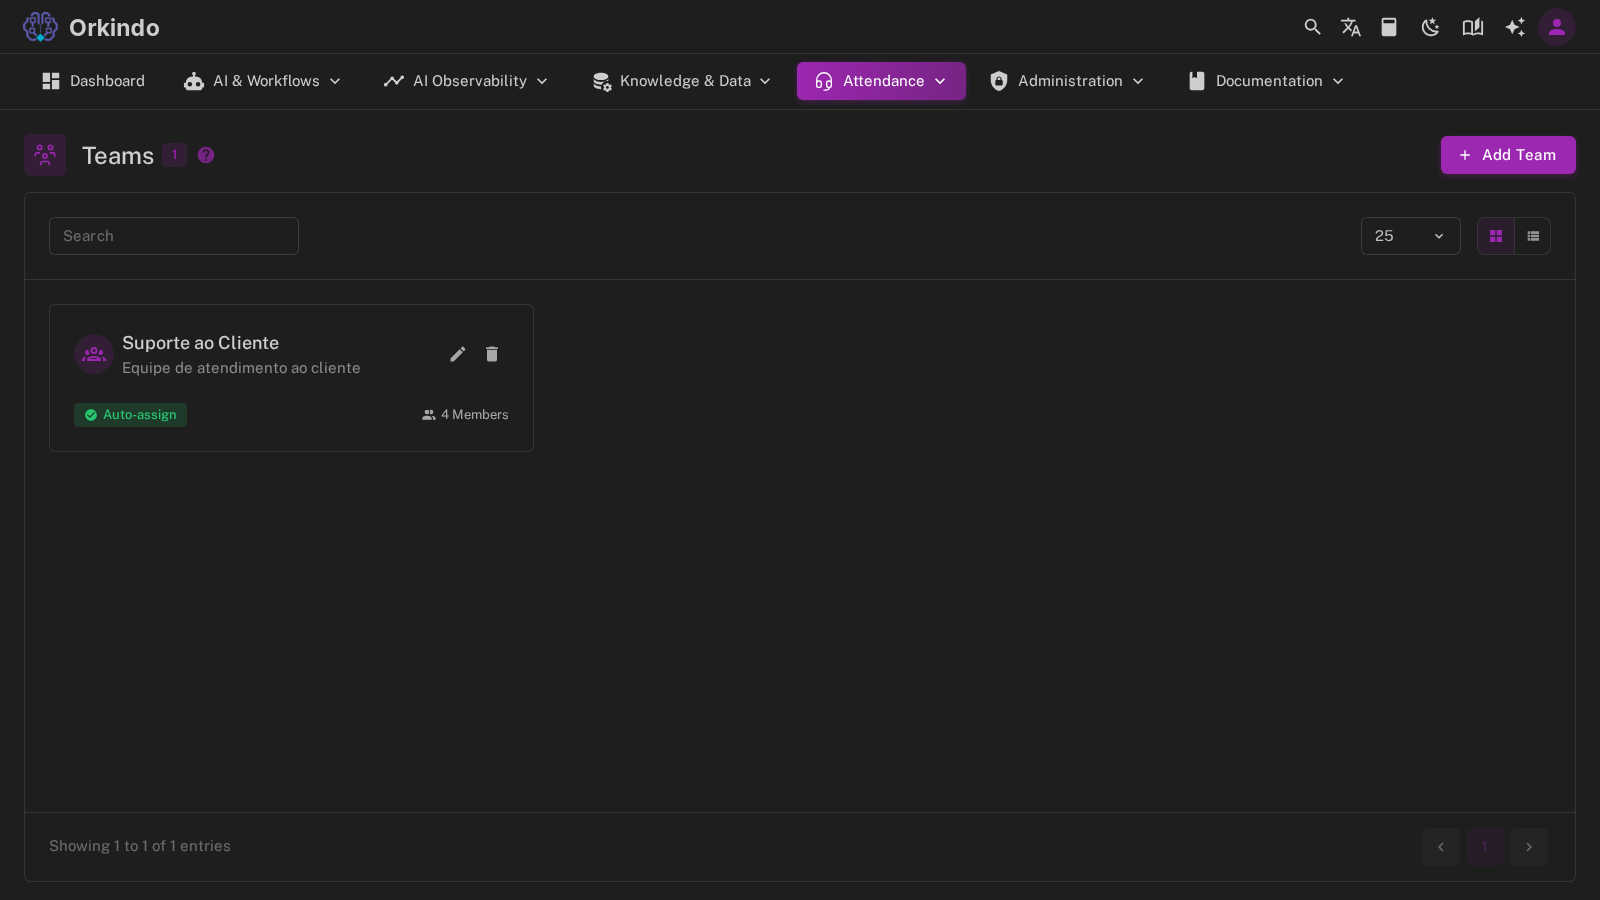Select page 1 in pagination
The image size is (1600, 900).
pos(1485,847)
